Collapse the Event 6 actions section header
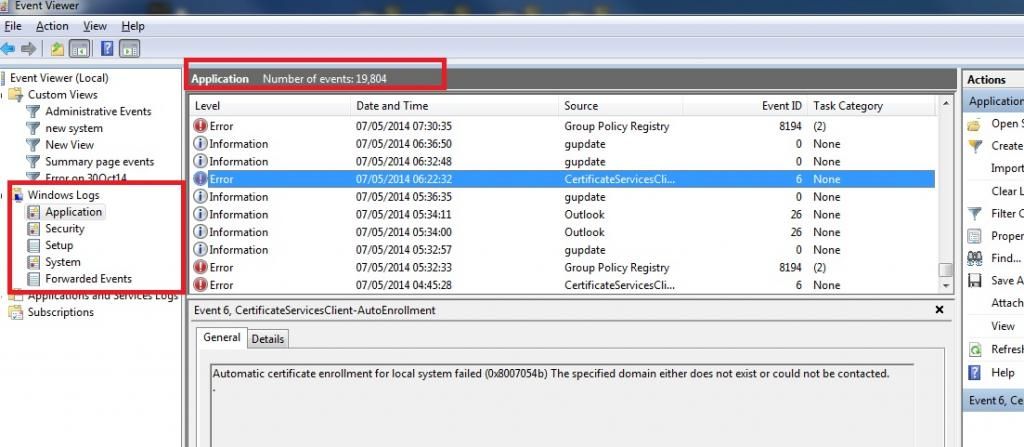 993,400
